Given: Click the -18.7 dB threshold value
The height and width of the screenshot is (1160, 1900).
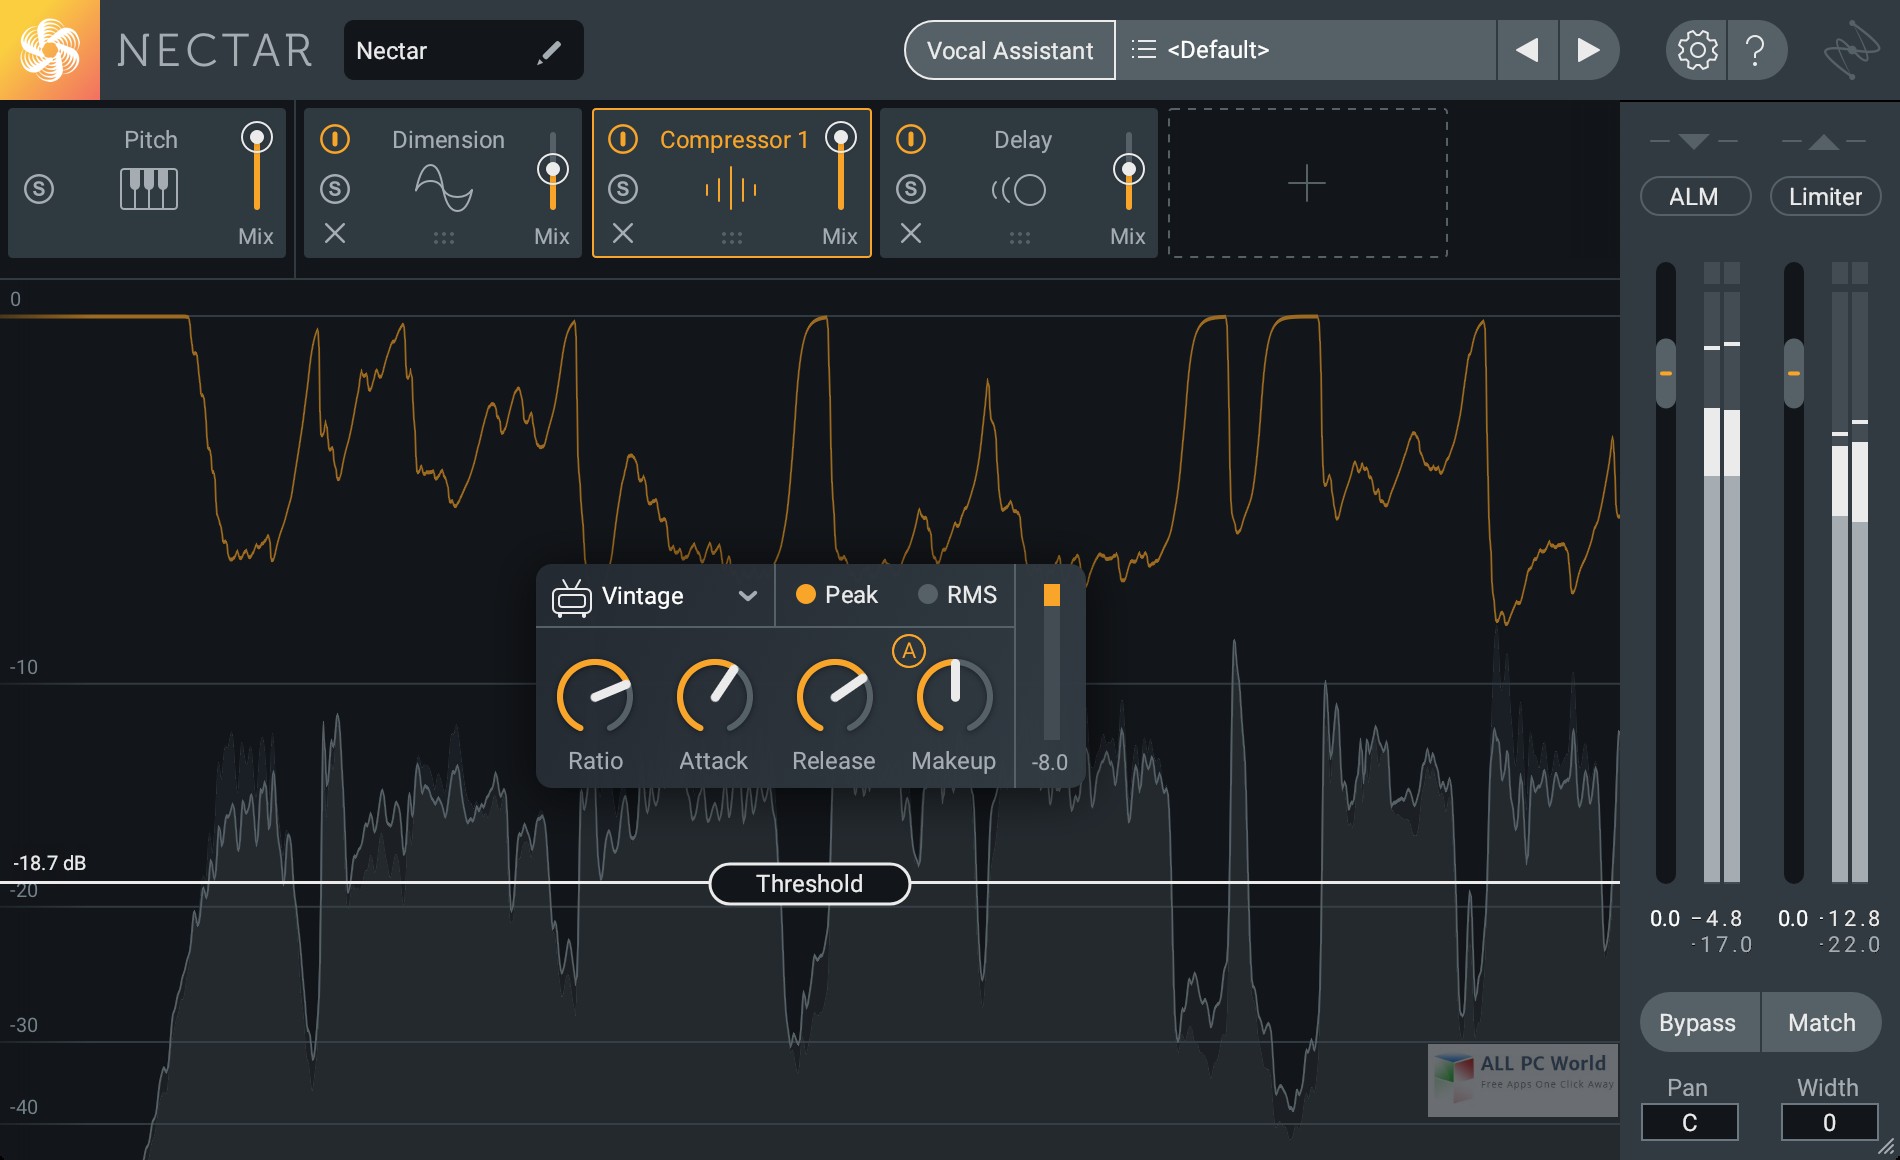Looking at the screenshot, I should (49, 863).
